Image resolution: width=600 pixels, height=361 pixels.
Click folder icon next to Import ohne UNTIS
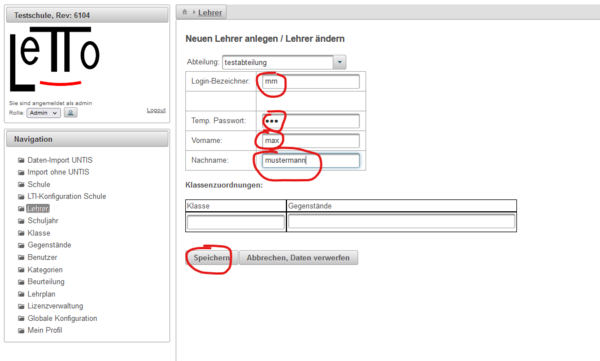coord(21,172)
